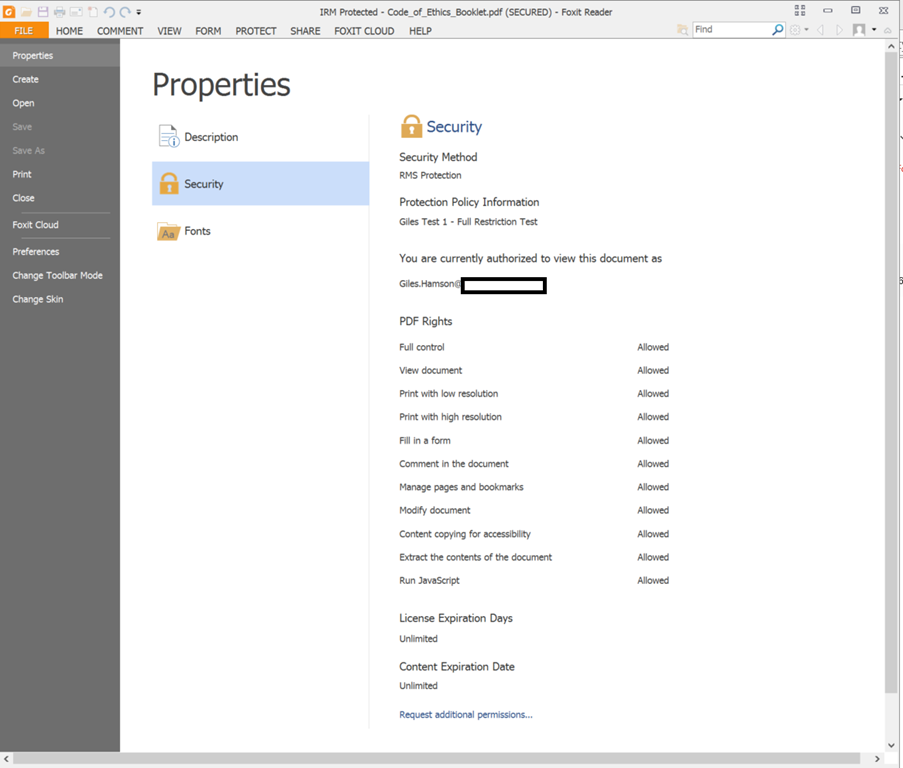Open Preferences from the File sidebar
Viewport: 903px width, 768px height.
pyautogui.click(x=36, y=252)
